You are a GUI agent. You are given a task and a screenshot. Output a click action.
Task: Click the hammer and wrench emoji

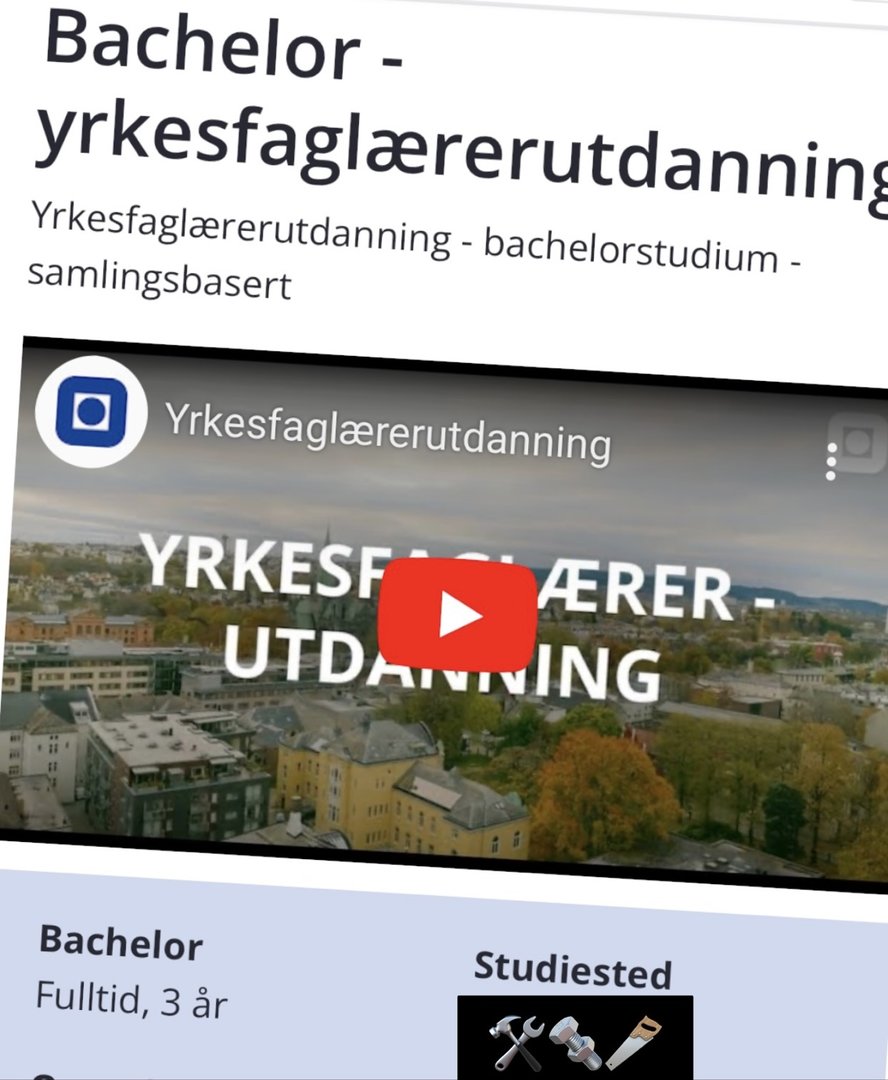[x=517, y=1041]
